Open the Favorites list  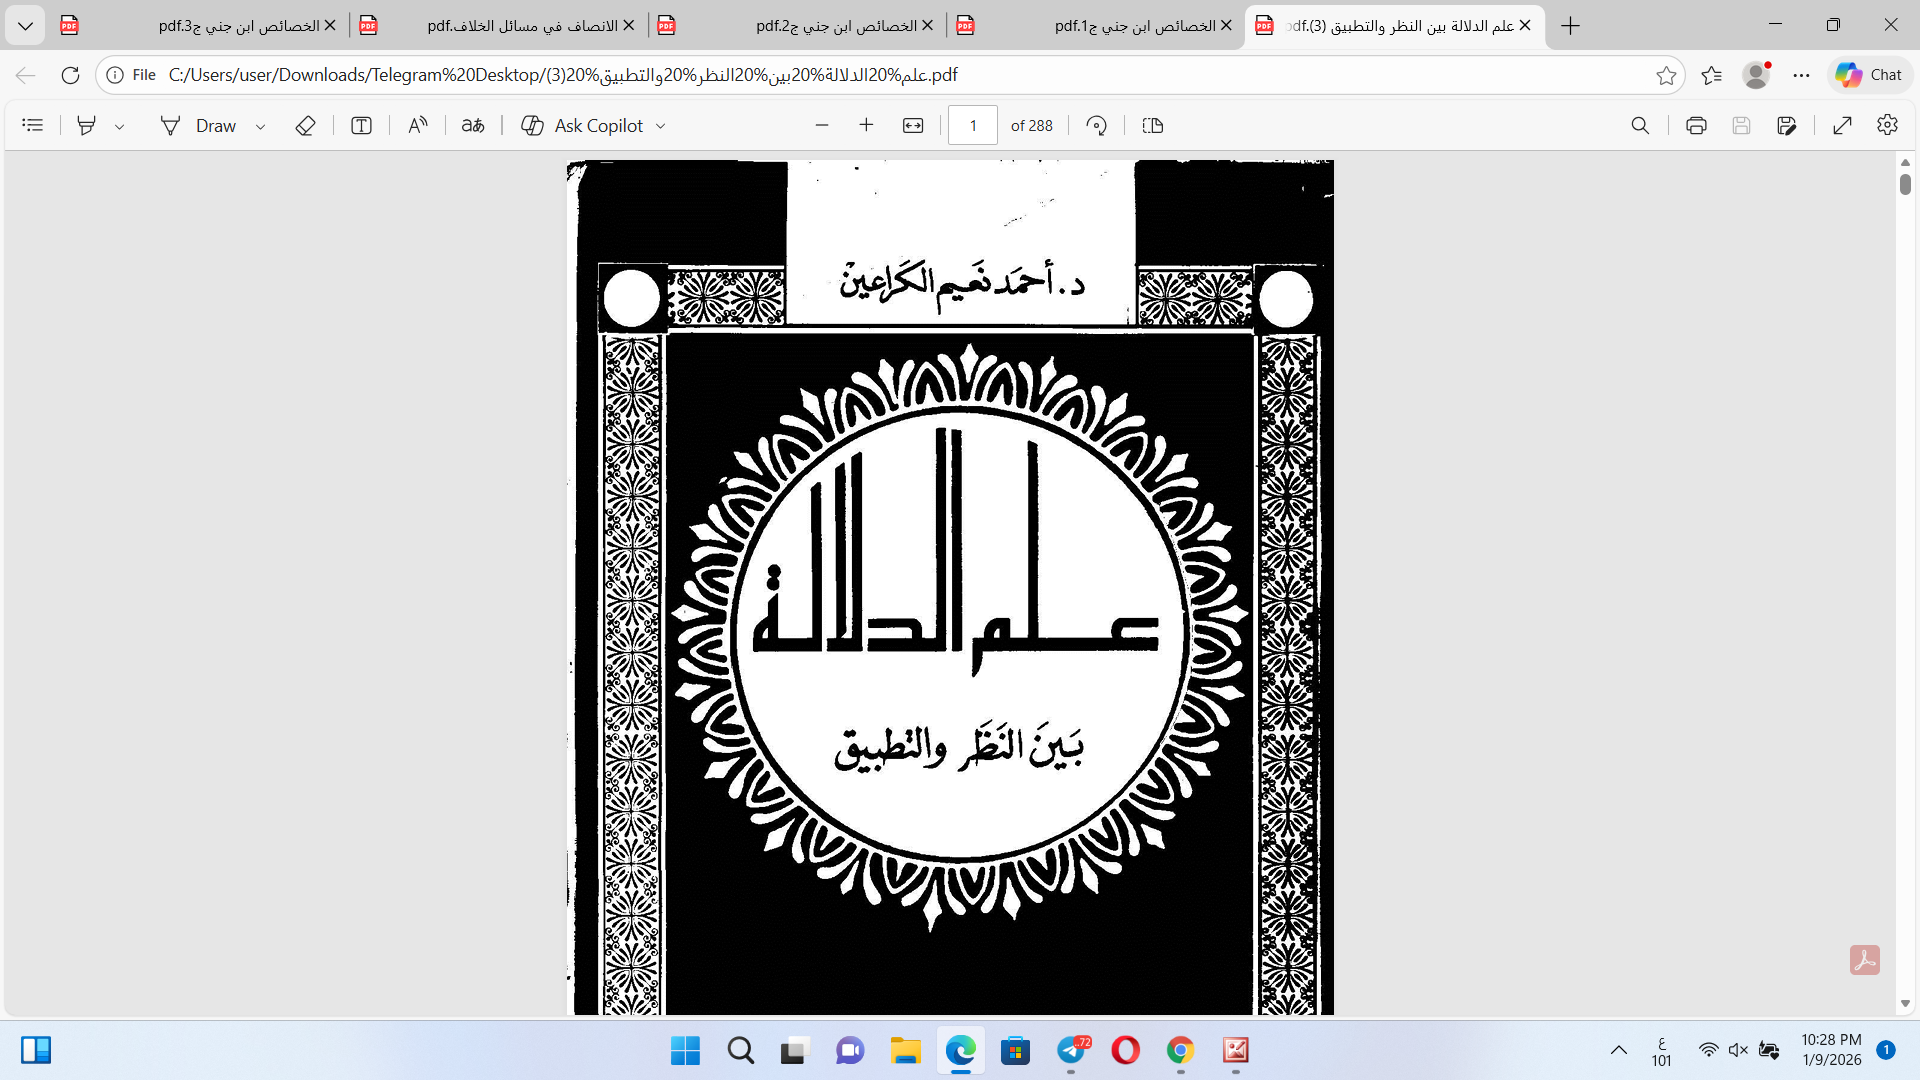(x=1711, y=75)
